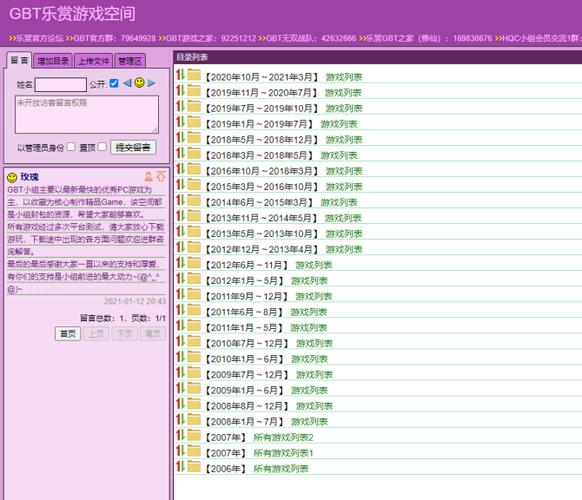Open folder icon for 2006年 所有游戏列表
This screenshot has width=582, height=500.
click(194, 467)
